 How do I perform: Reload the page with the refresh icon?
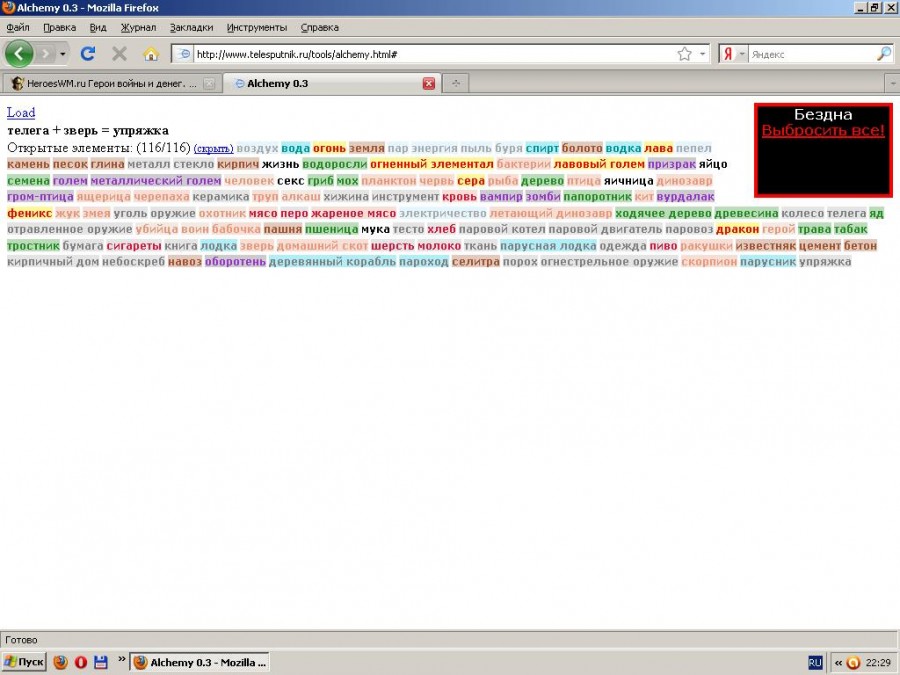88,54
